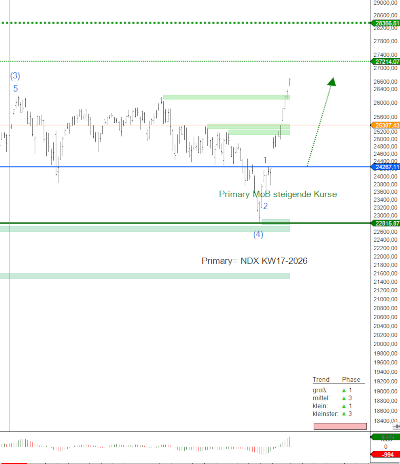Click the green triangle in the mittel row

(x=344, y=398)
